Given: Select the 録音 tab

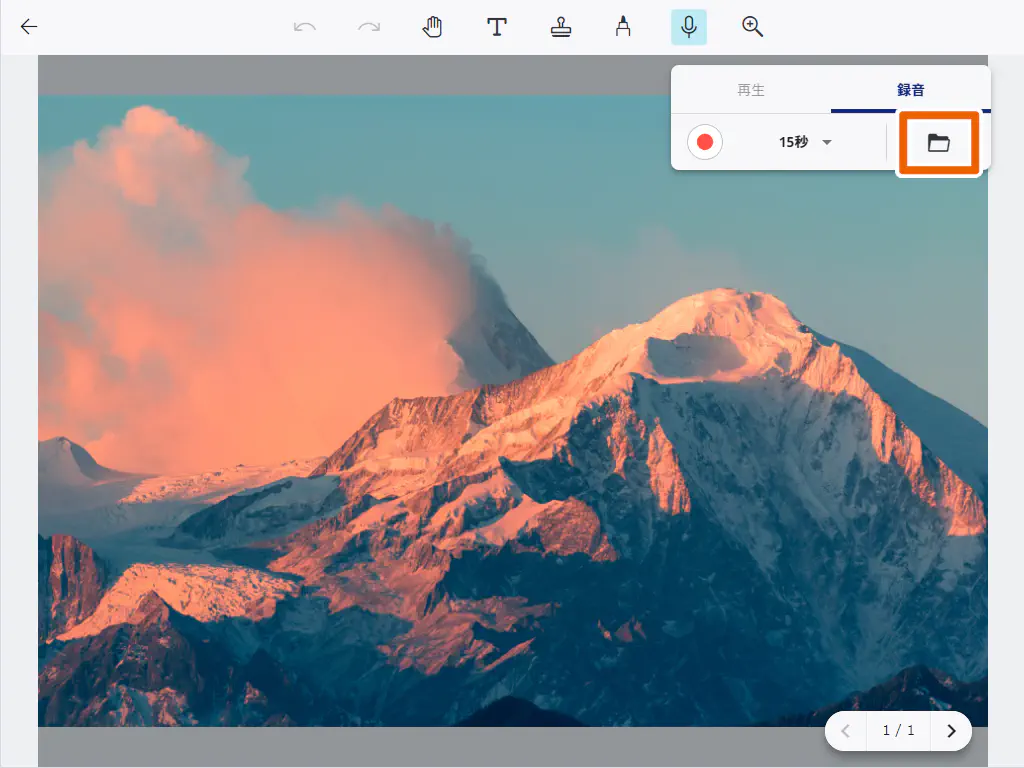Looking at the screenshot, I should click(x=910, y=90).
